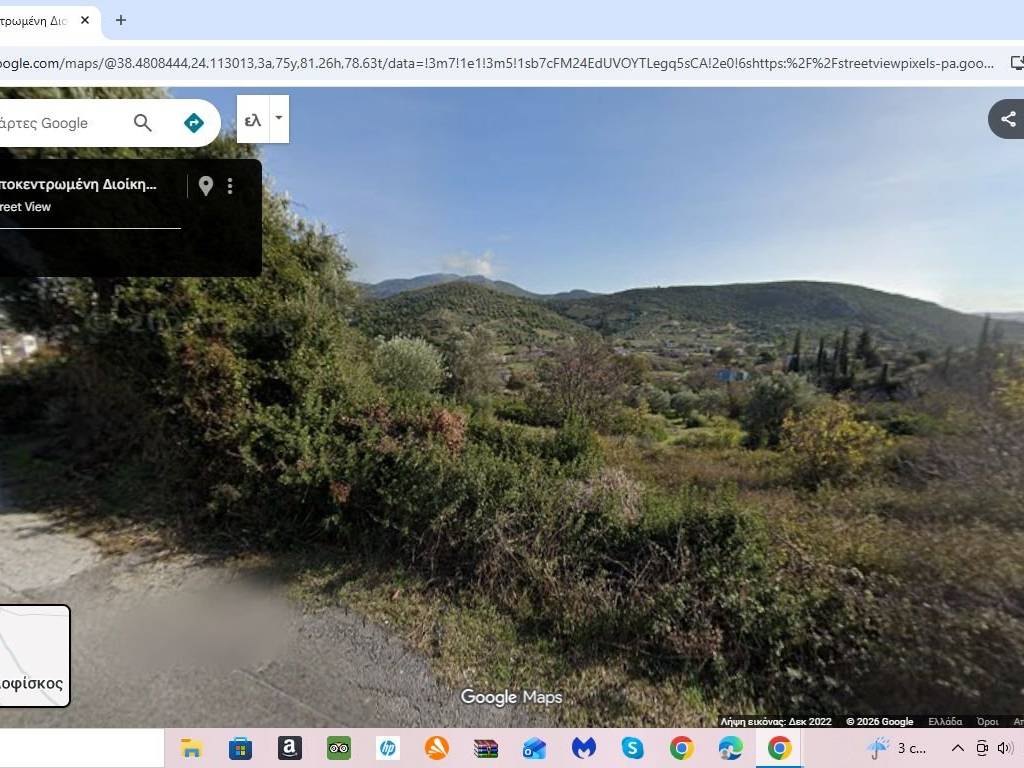Viewport: 1024px width, 768px height.
Task: Open the Amazon app in taskbar
Action: (x=290, y=748)
